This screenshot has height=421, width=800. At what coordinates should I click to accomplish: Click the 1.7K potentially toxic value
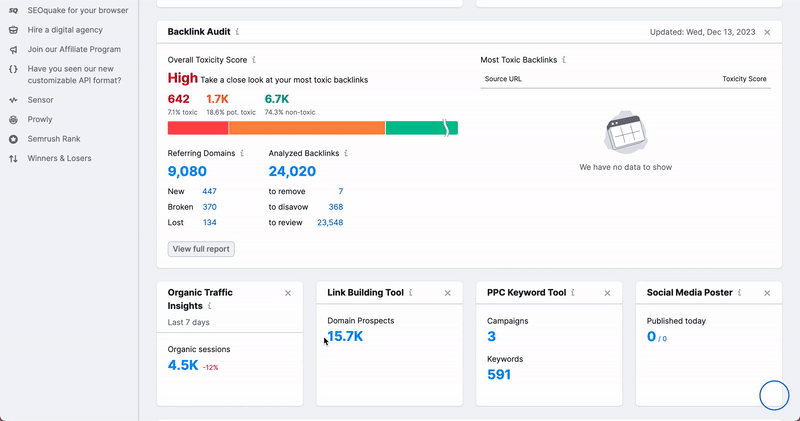pos(217,99)
